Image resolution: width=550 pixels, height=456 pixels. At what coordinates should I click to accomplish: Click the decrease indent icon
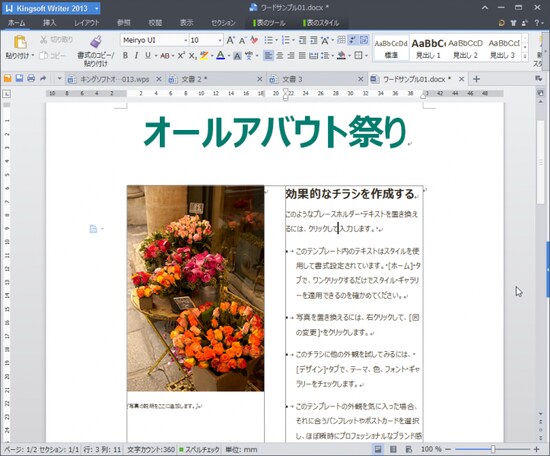(302, 40)
